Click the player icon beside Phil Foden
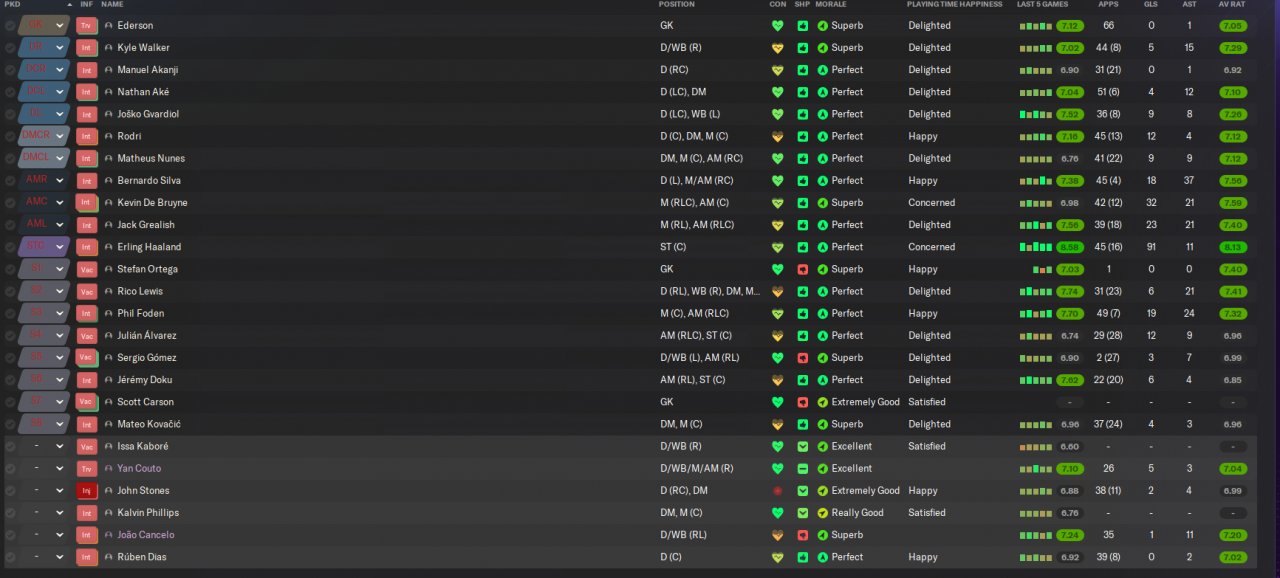The height and width of the screenshot is (578, 1280). click(109, 314)
